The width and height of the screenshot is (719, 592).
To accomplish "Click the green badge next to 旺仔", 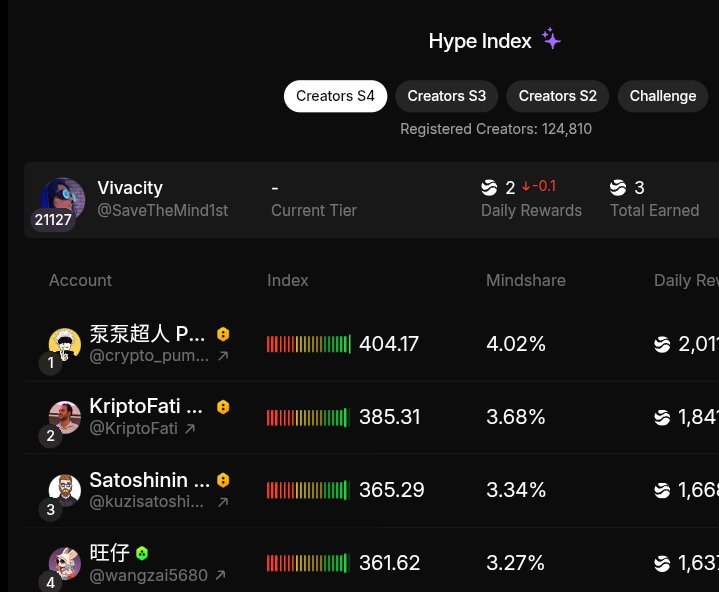I will (x=142, y=553).
